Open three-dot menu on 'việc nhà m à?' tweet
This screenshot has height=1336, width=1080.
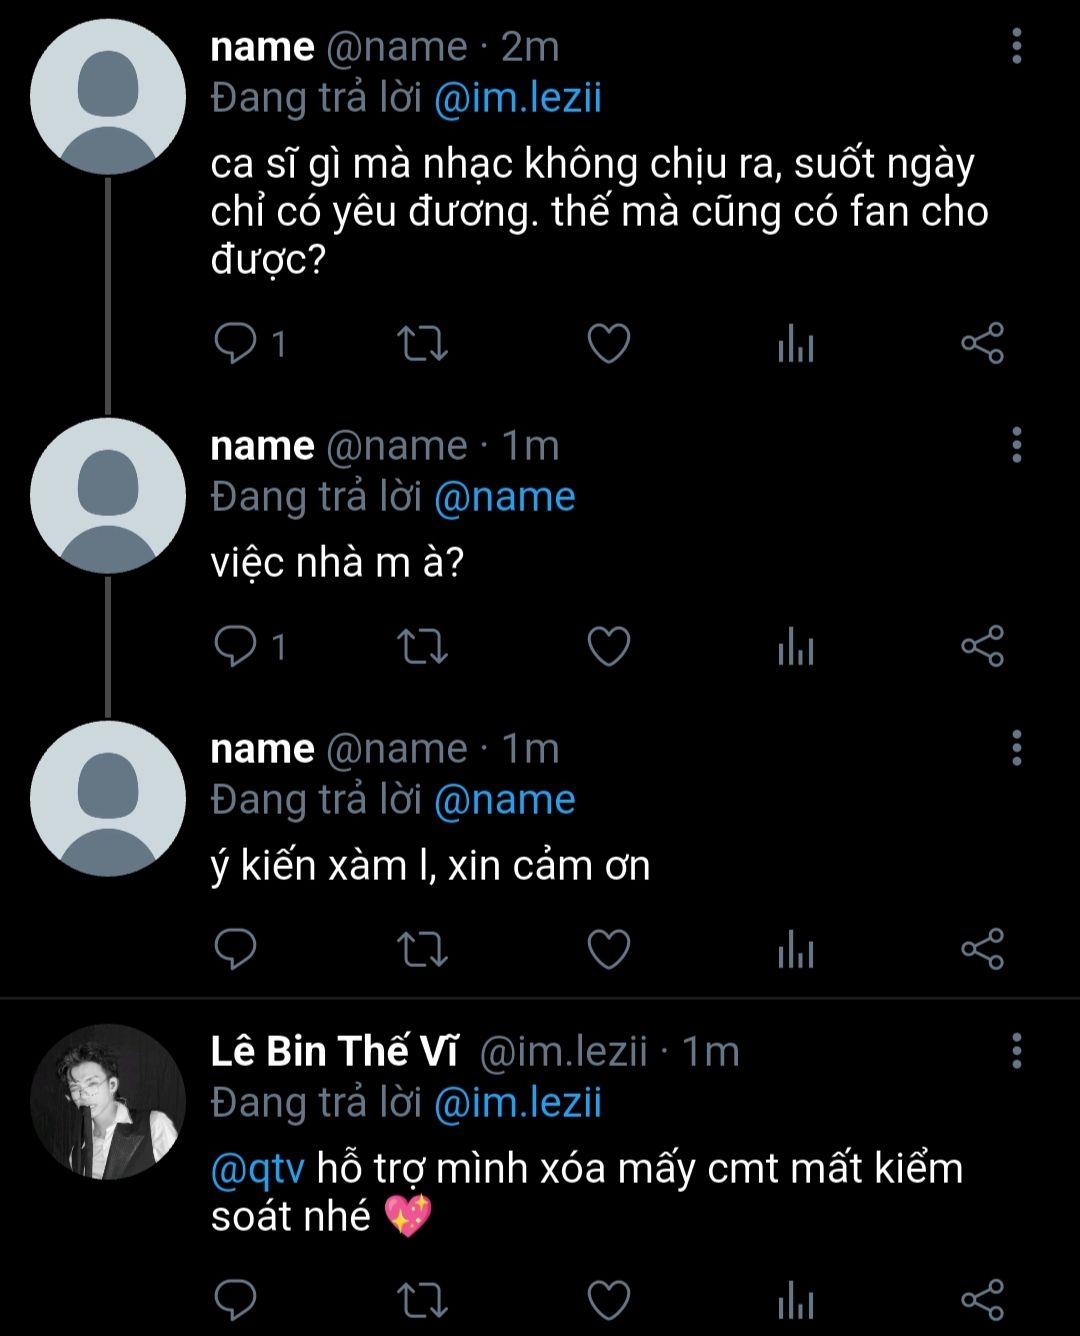point(1016,445)
